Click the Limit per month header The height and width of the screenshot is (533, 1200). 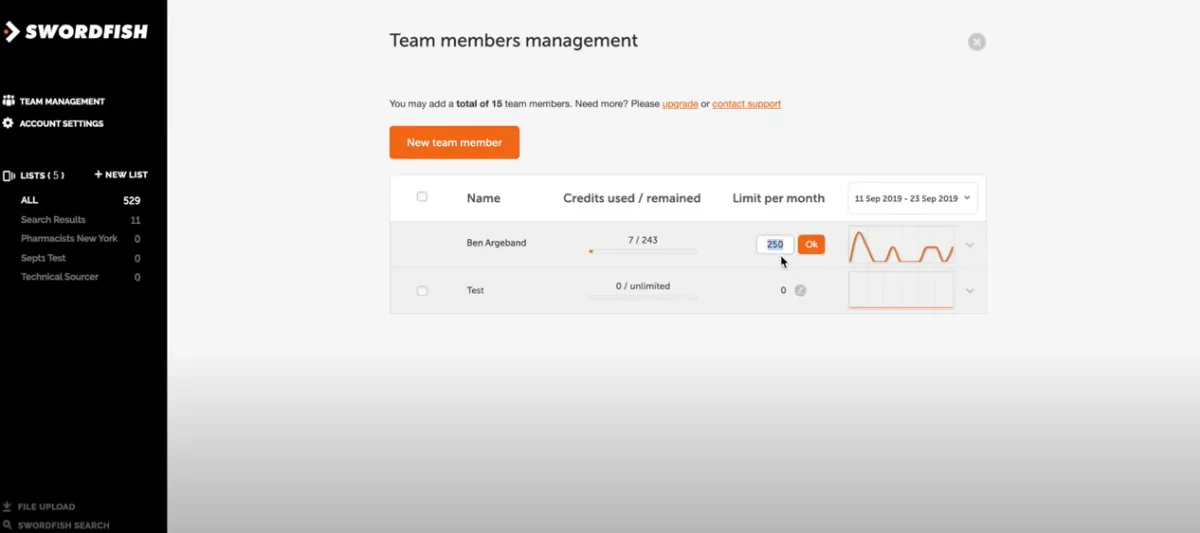coord(779,198)
